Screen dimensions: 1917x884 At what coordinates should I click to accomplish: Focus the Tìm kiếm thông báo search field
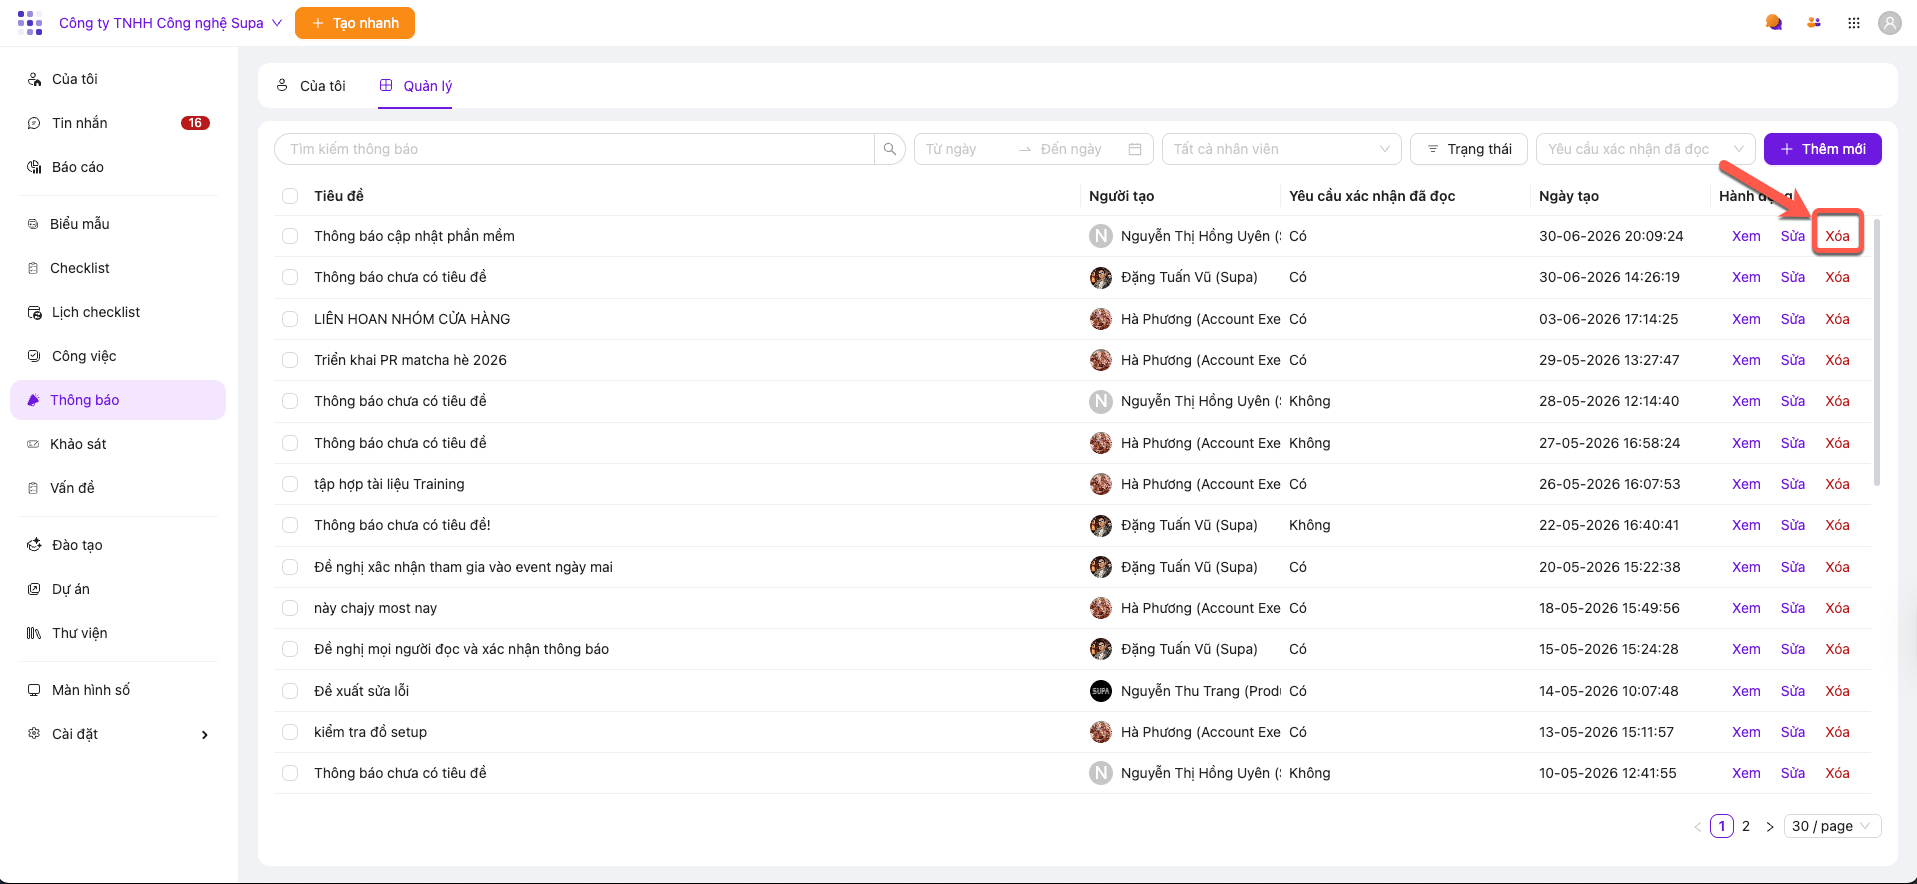point(575,149)
